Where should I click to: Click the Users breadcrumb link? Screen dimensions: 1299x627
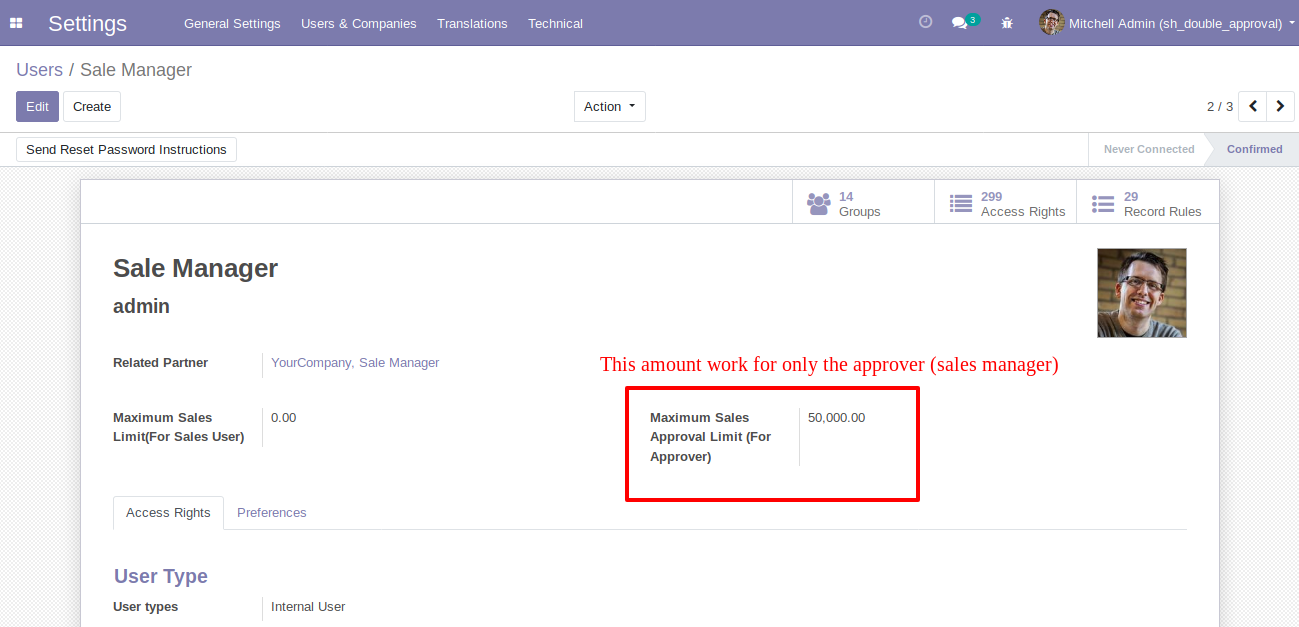coord(39,70)
